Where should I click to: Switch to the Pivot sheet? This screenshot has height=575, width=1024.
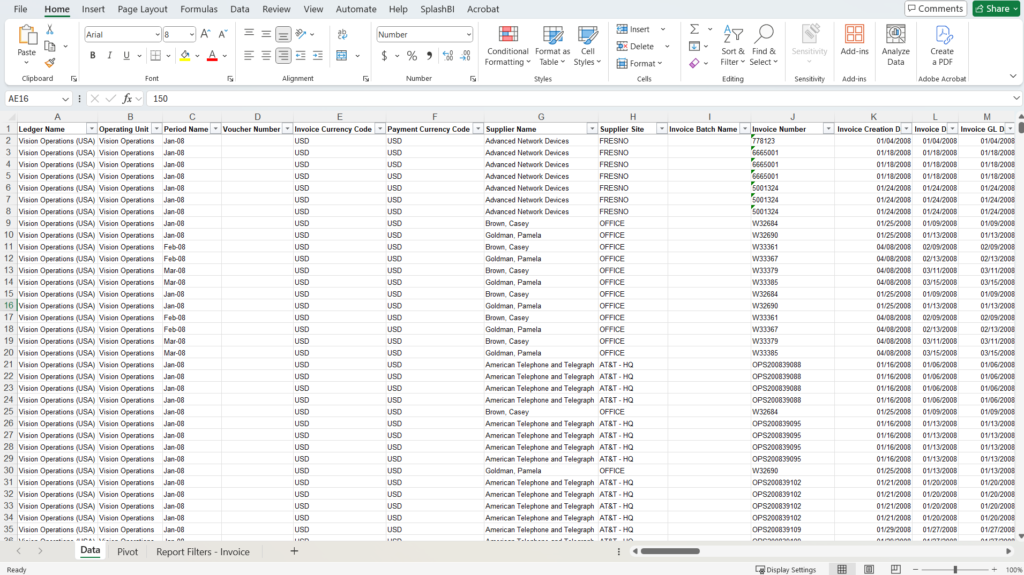pos(127,552)
